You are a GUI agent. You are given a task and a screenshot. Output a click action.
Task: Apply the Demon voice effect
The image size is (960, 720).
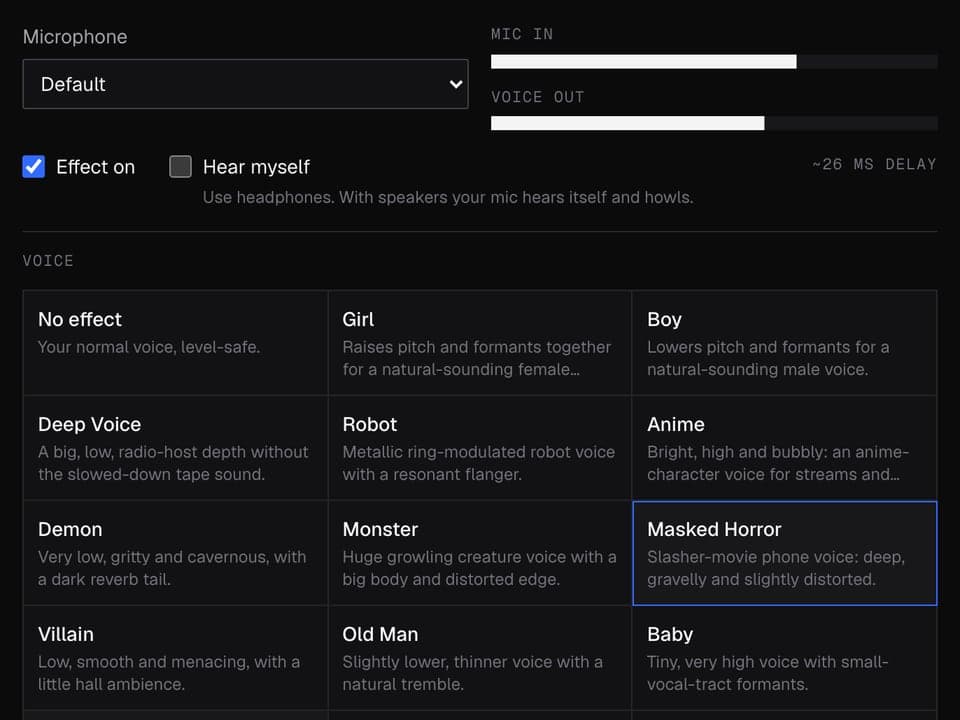(x=175, y=553)
